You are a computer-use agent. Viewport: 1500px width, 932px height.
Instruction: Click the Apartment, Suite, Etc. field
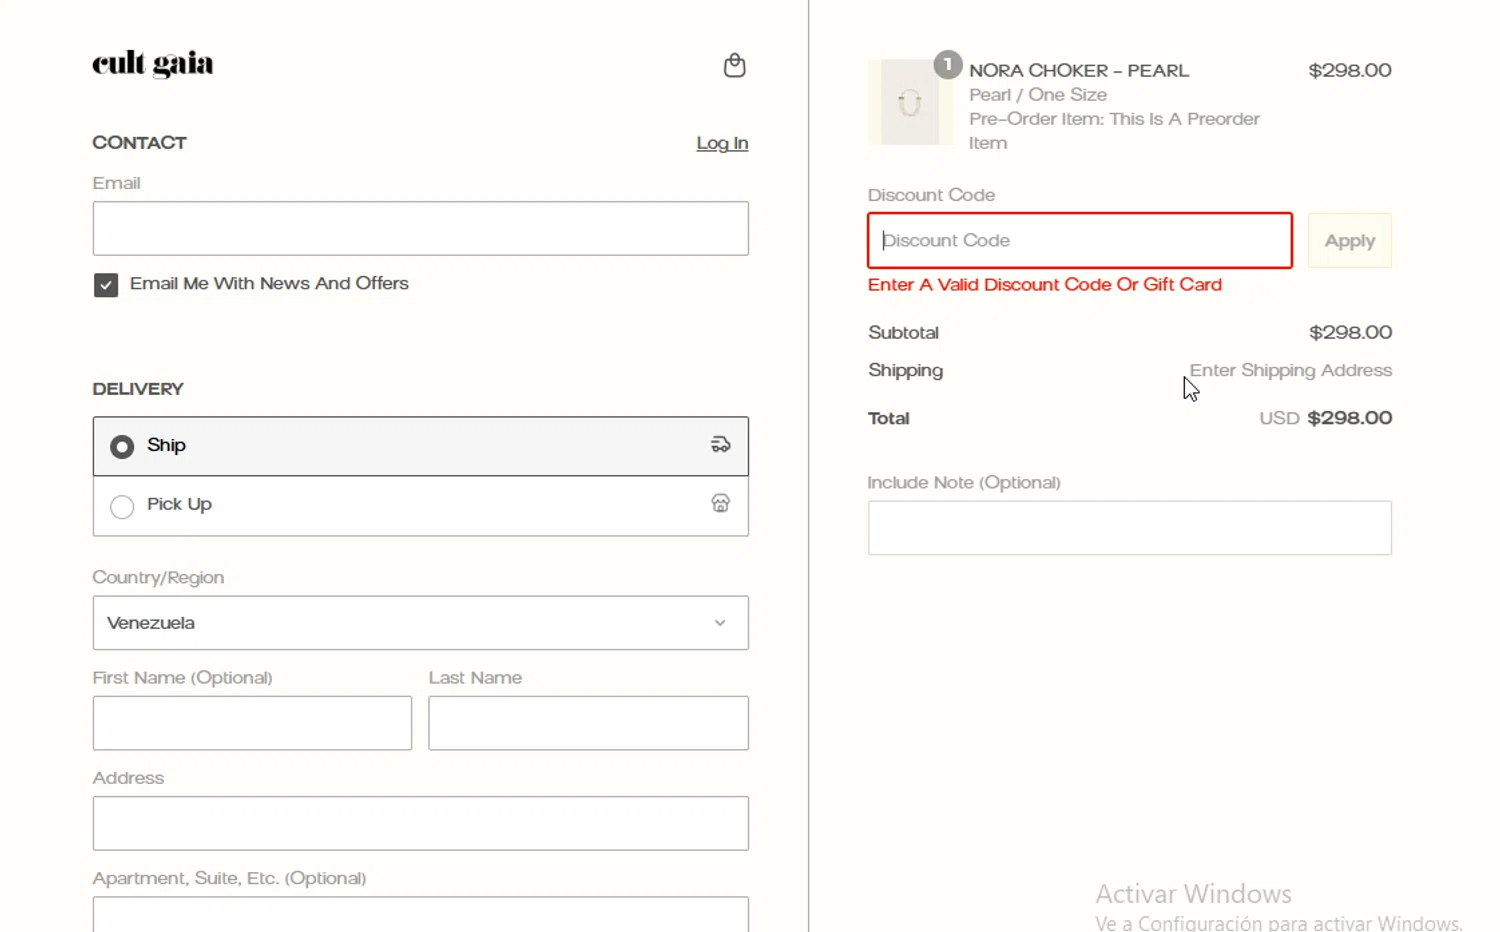(x=420, y=914)
